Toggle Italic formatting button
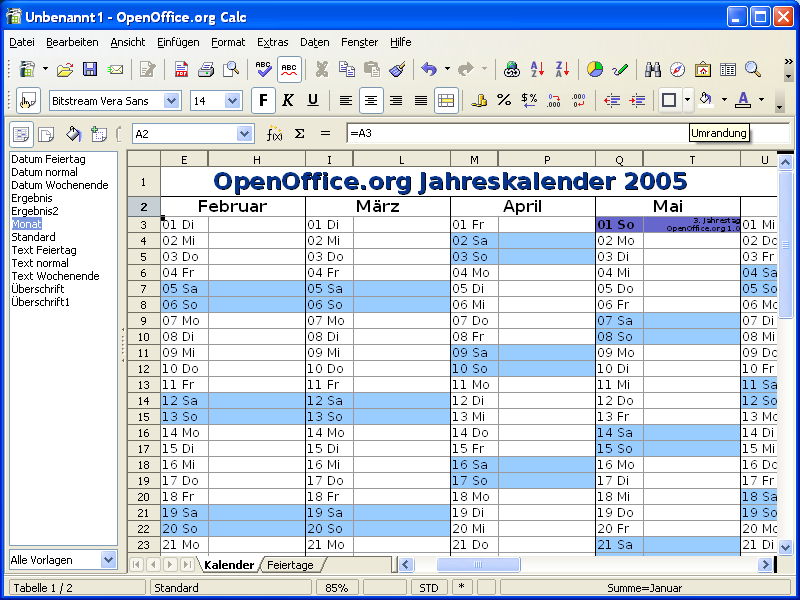Image resolution: width=800 pixels, height=600 pixels. [x=288, y=100]
